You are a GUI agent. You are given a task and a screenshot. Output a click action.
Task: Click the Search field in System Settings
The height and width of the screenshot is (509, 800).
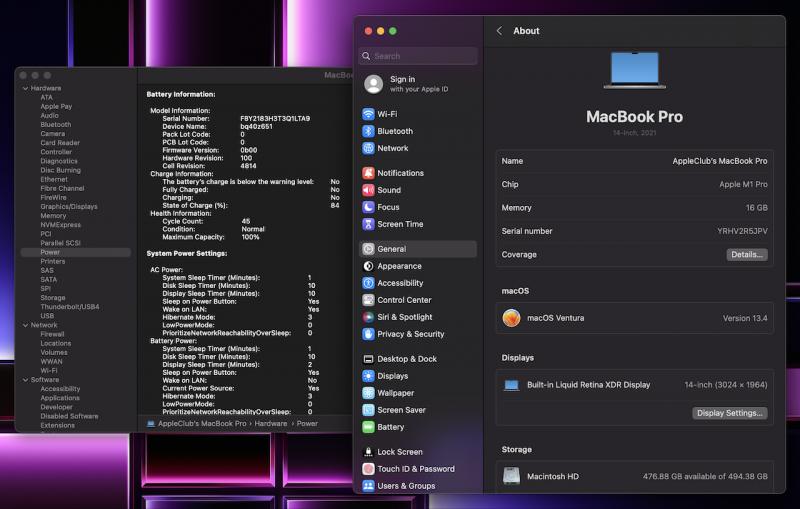(x=418, y=56)
